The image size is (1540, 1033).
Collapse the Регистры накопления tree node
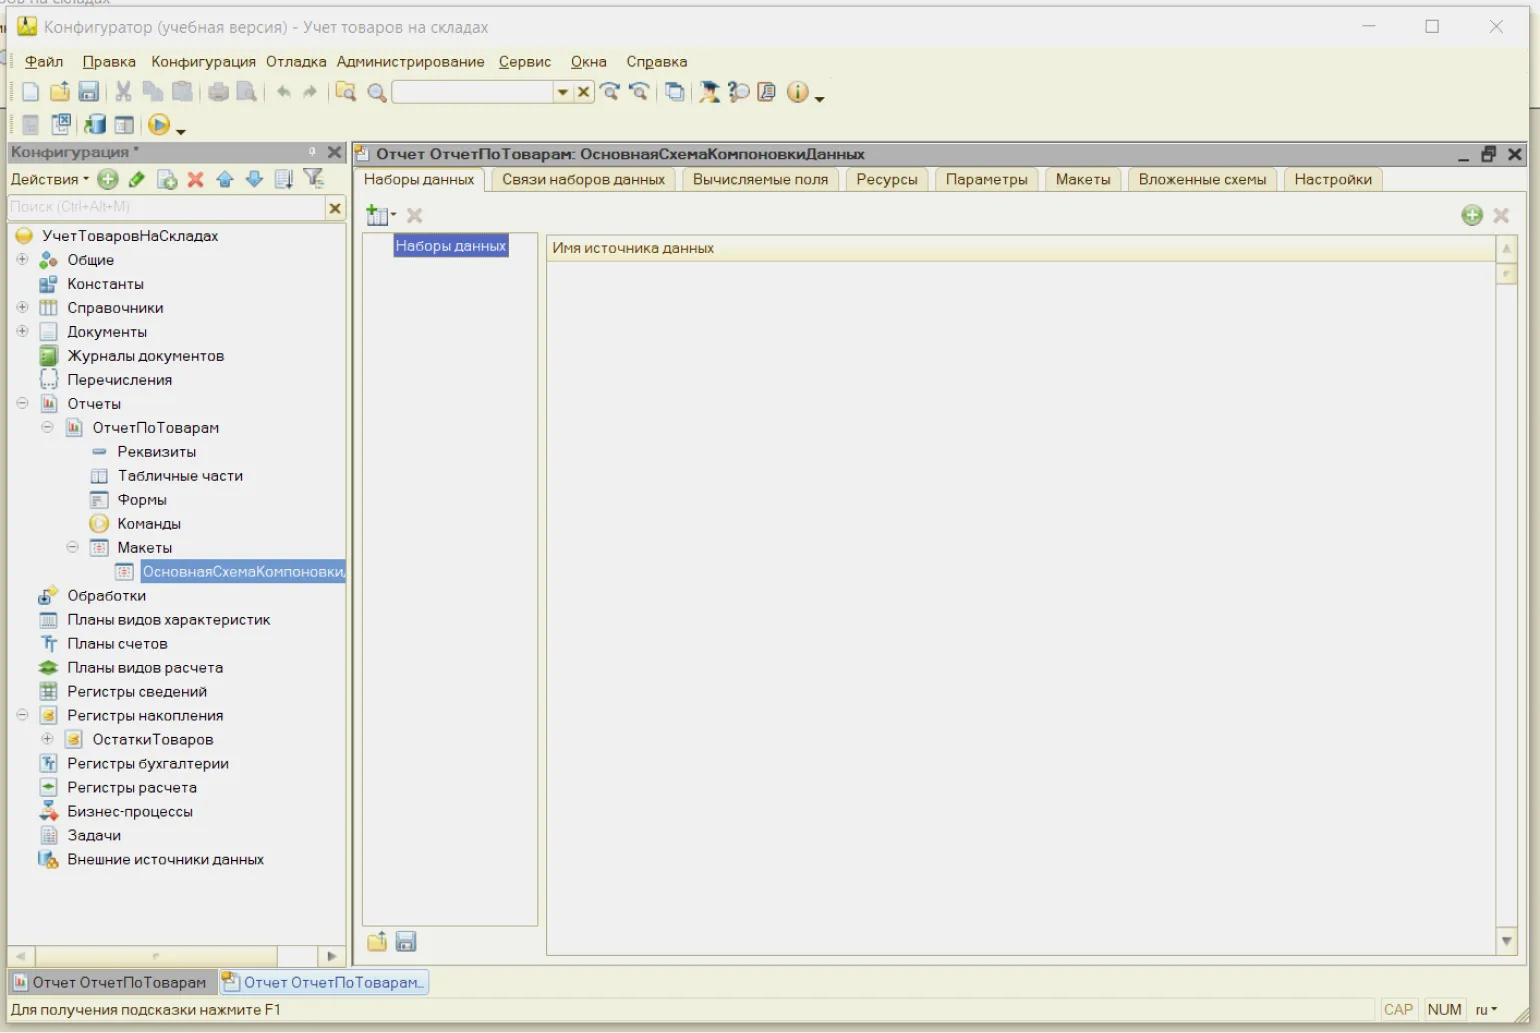[x=22, y=715]
